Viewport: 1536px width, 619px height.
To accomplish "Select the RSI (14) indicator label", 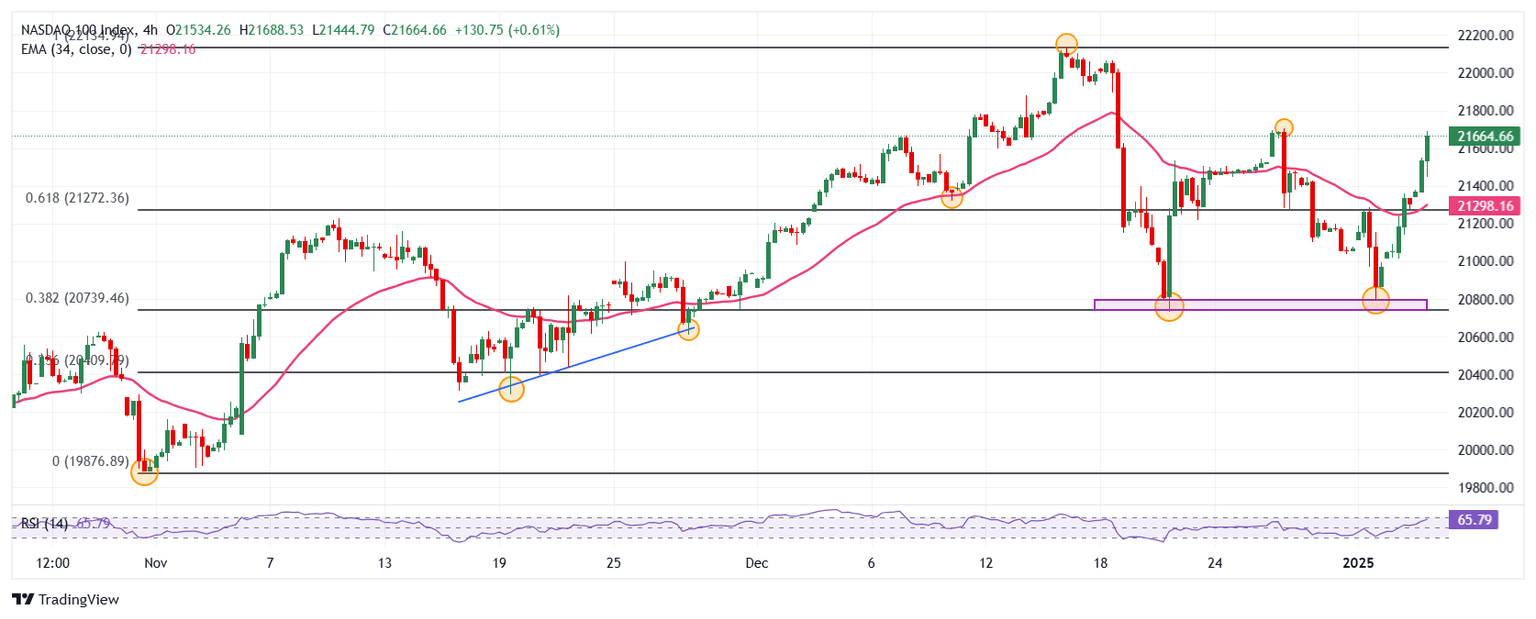I will (45, 523).
